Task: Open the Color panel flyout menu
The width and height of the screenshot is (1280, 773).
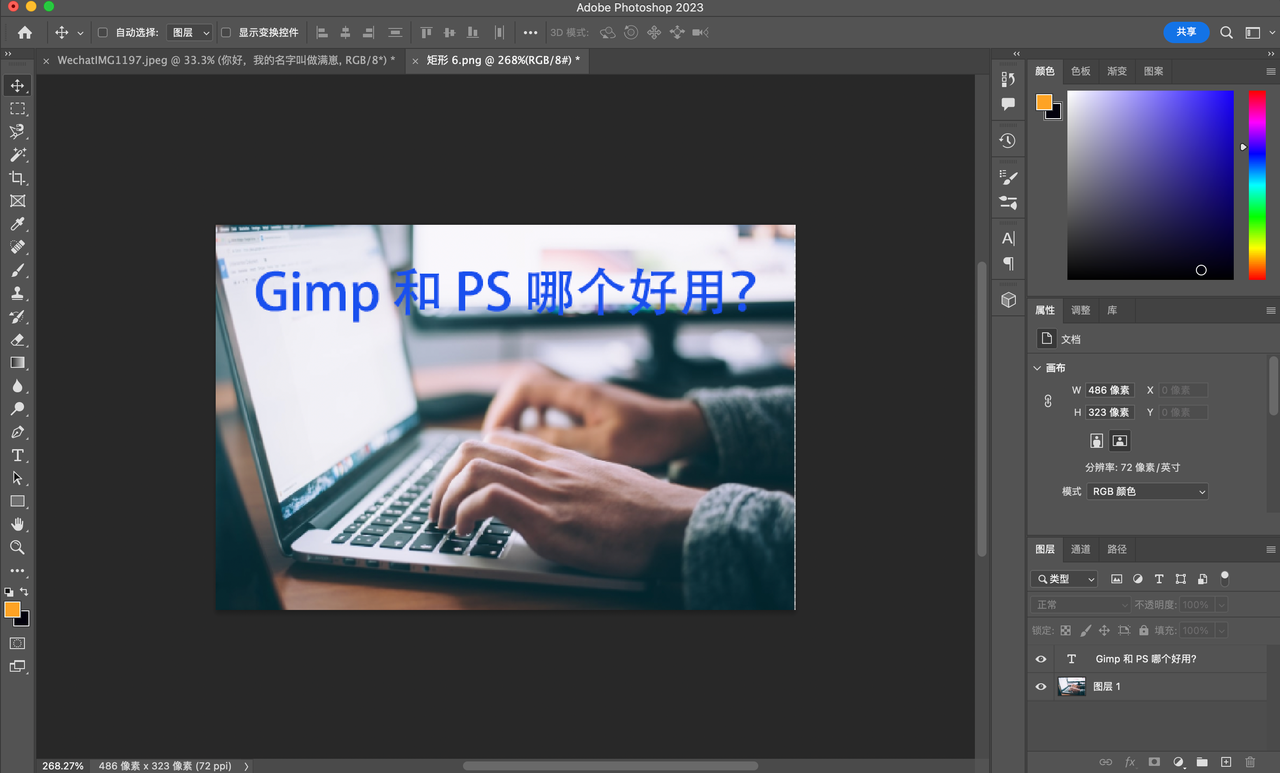Action: pyautogui.click(x=1271, y=71)
